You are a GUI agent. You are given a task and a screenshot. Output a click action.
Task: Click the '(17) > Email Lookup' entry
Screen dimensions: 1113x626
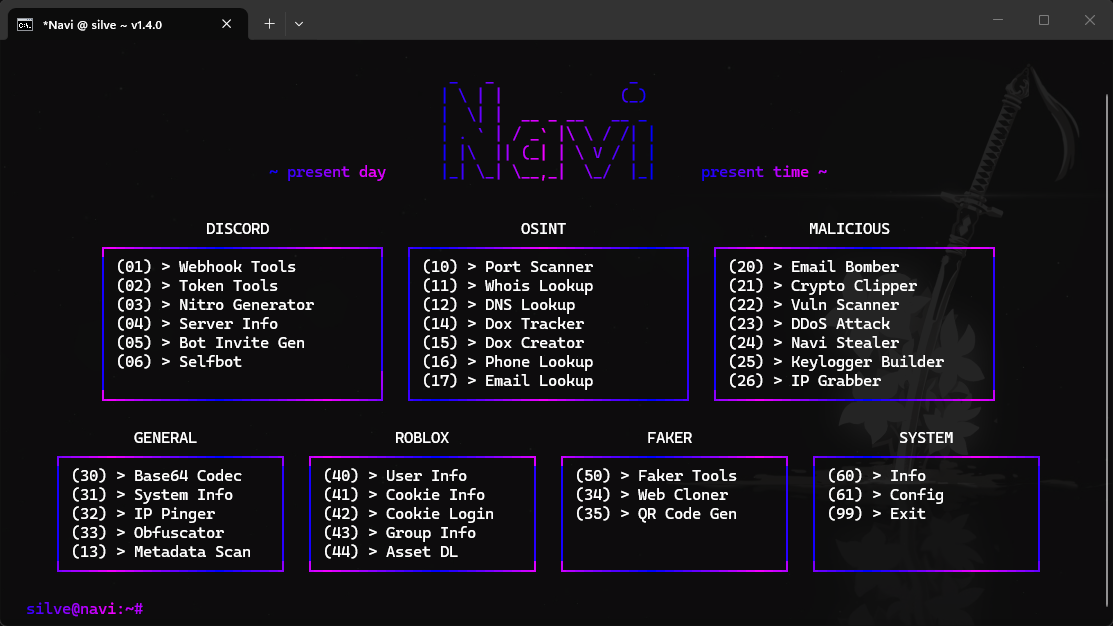point(508,381)
